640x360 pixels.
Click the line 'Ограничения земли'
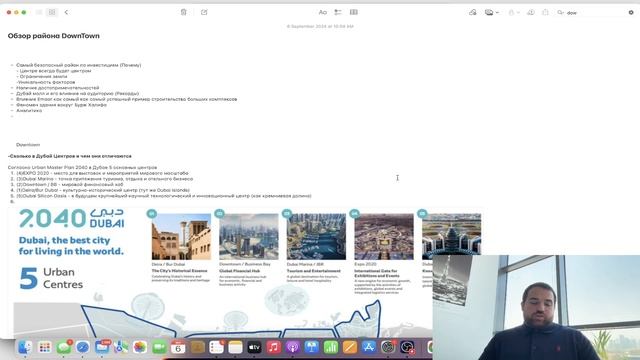pos(43,76)
